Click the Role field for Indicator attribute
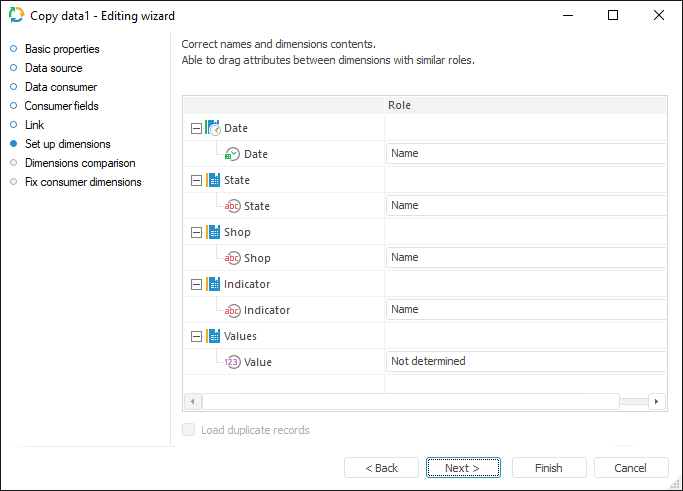Screen dimensions: 683x491 click(525, 310)
